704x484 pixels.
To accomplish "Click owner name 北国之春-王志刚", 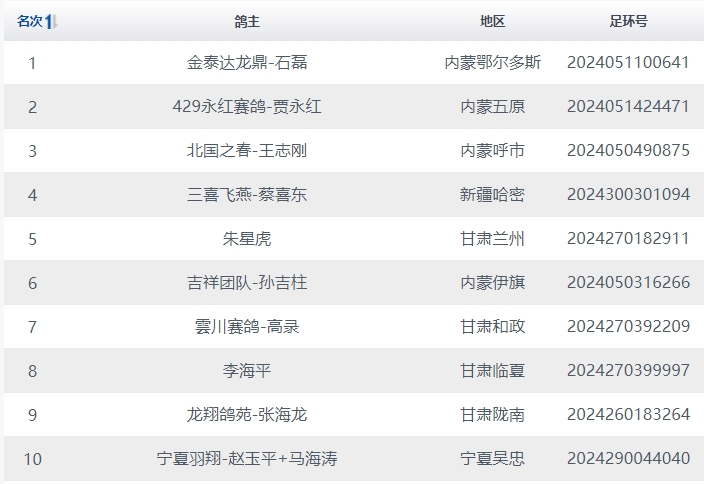I will (x=247, y=151).
